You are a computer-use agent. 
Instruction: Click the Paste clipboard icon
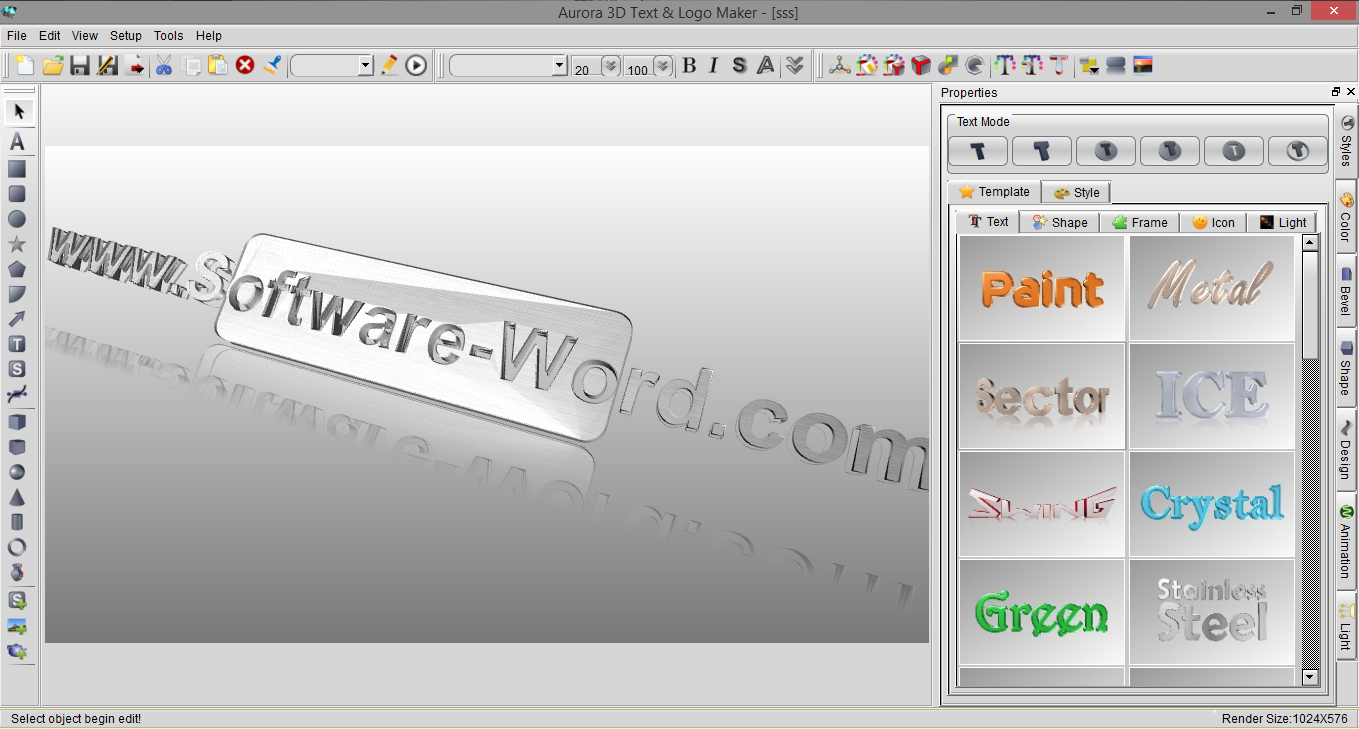[x=218, y=66]
